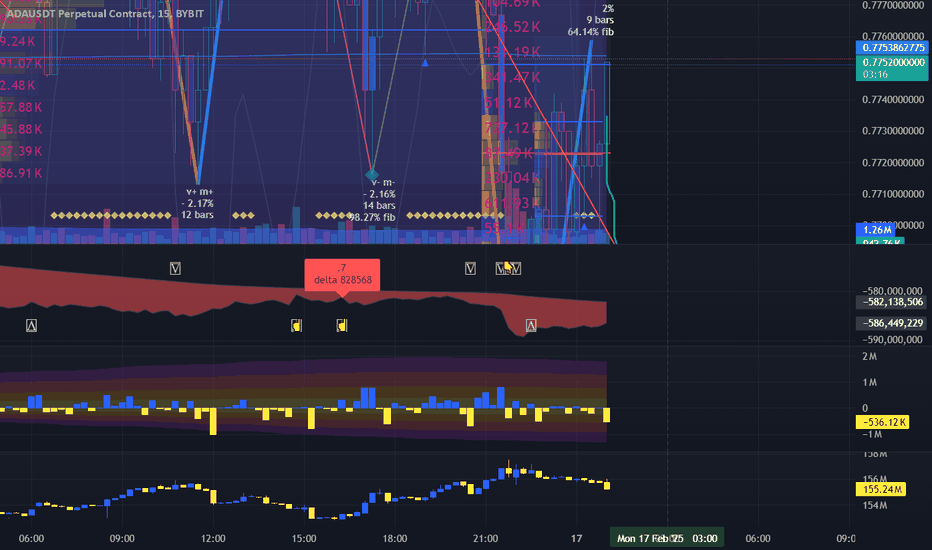Click the 21:00 time axis label
The image size is (932, 550).
click(486, 538)
